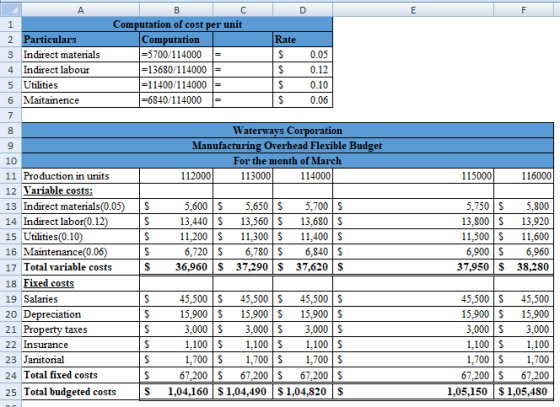This screenshot has width=560, height=407.
Task: Click 'Indirect materials(0.05)' label
Action: [81, 206]
